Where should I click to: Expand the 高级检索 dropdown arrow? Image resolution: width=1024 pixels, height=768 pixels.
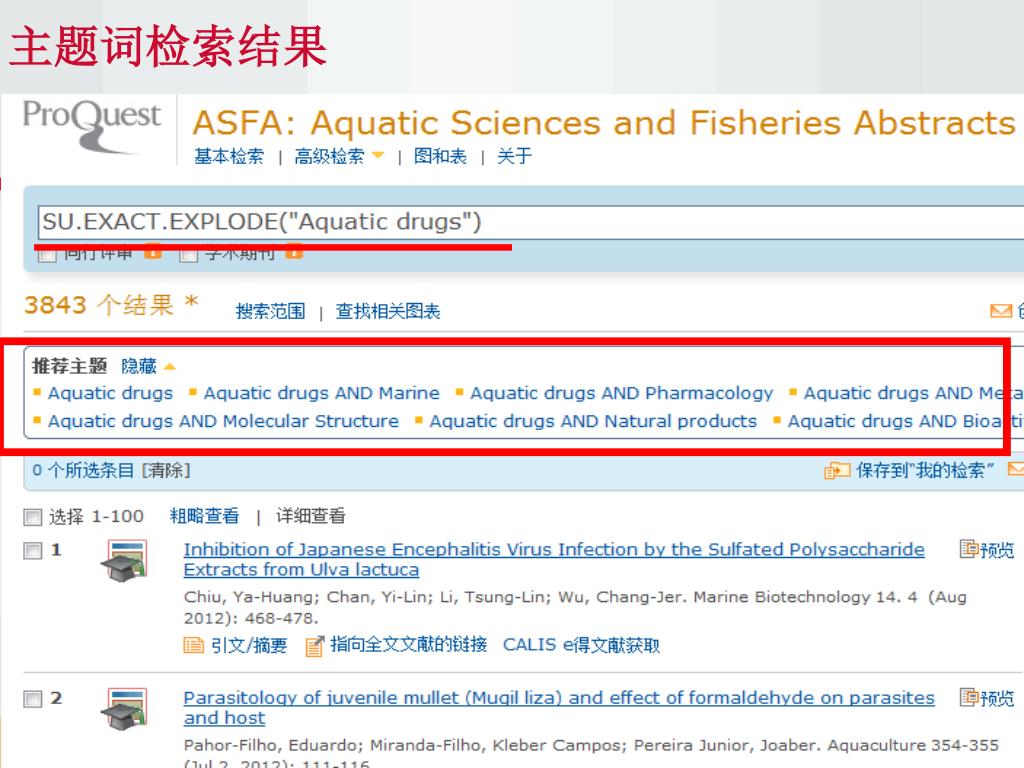point(378,155)
